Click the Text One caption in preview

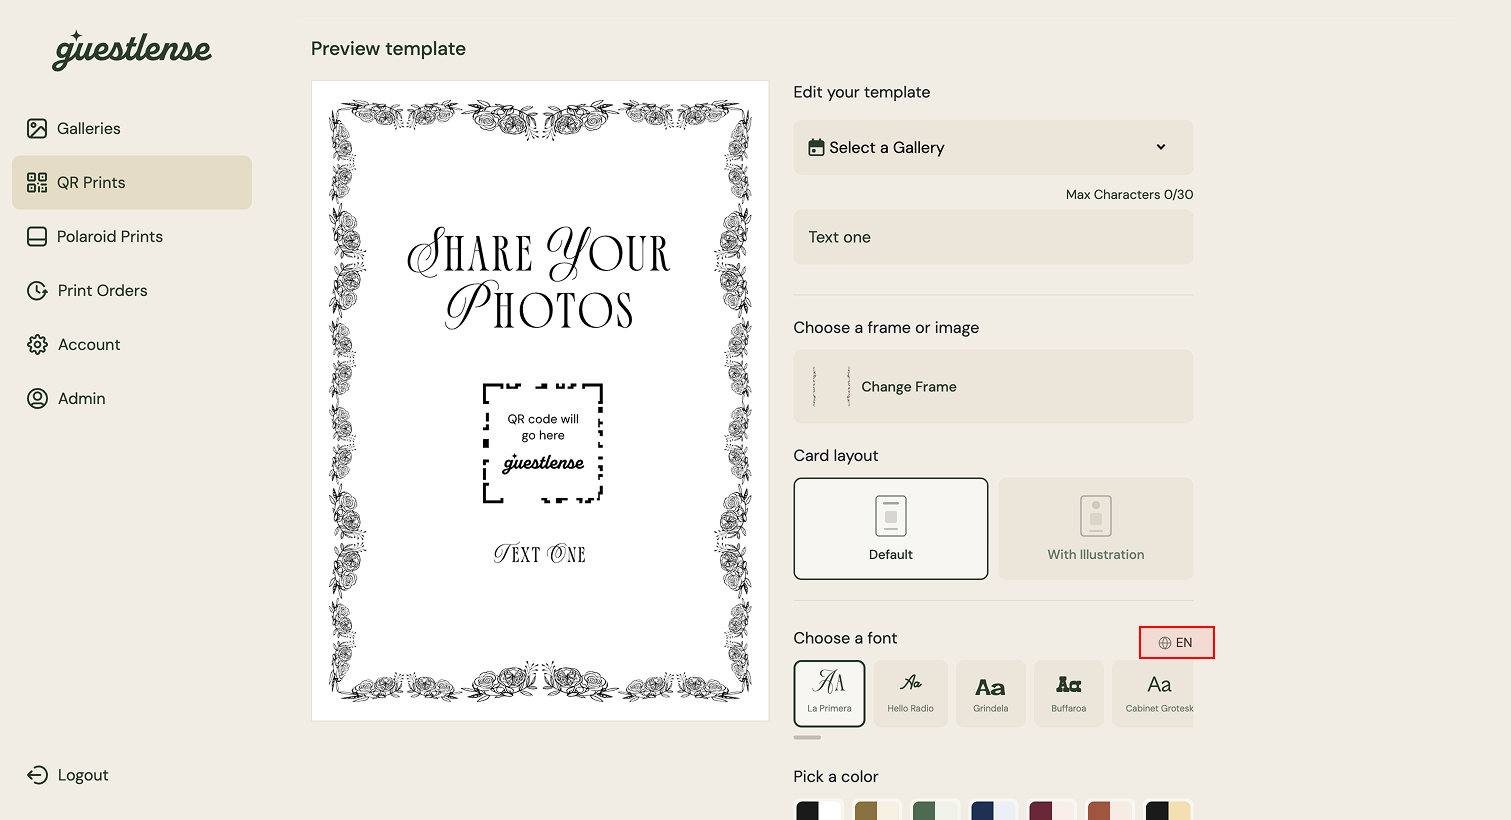tap(540, 553)
